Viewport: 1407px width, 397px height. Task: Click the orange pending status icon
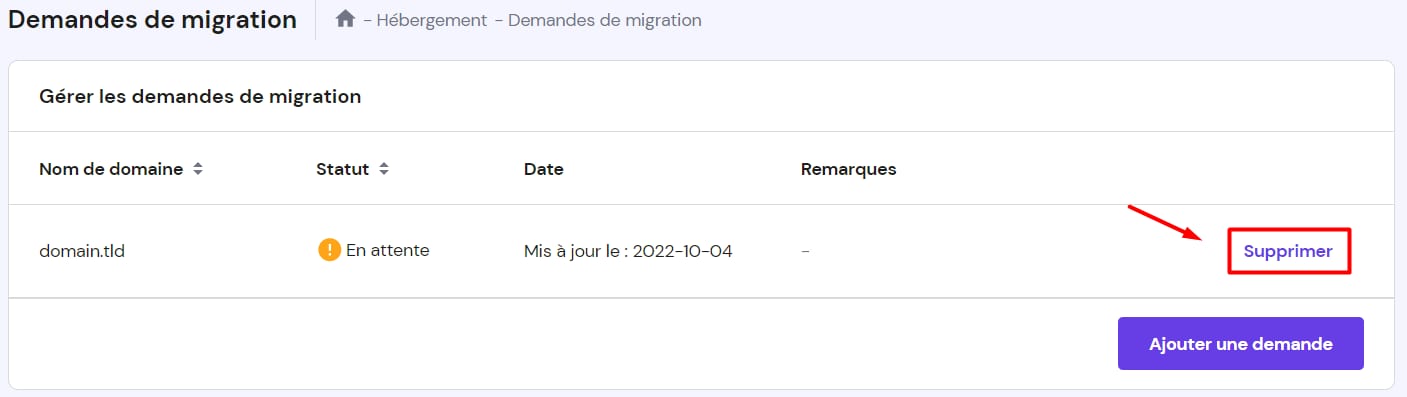click(x=329, y=250)
